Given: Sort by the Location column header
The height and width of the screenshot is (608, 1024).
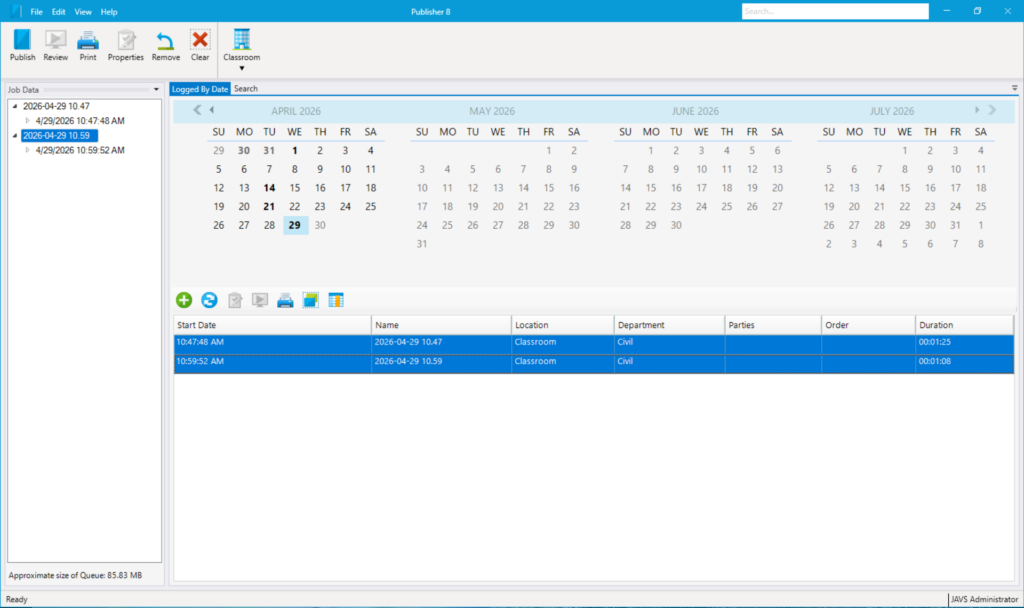Looking at the screenshot, I should coord(562,325).
